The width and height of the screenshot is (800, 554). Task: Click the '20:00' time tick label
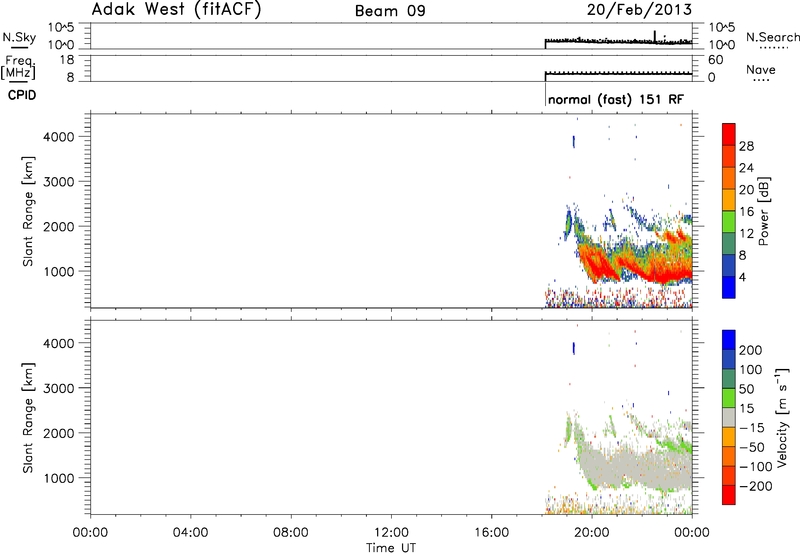click(591, 533)
